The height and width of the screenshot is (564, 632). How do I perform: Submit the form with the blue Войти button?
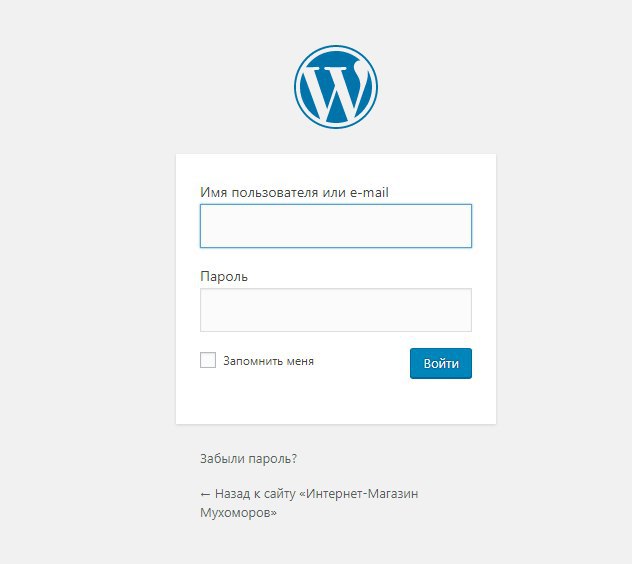[441, 363]
